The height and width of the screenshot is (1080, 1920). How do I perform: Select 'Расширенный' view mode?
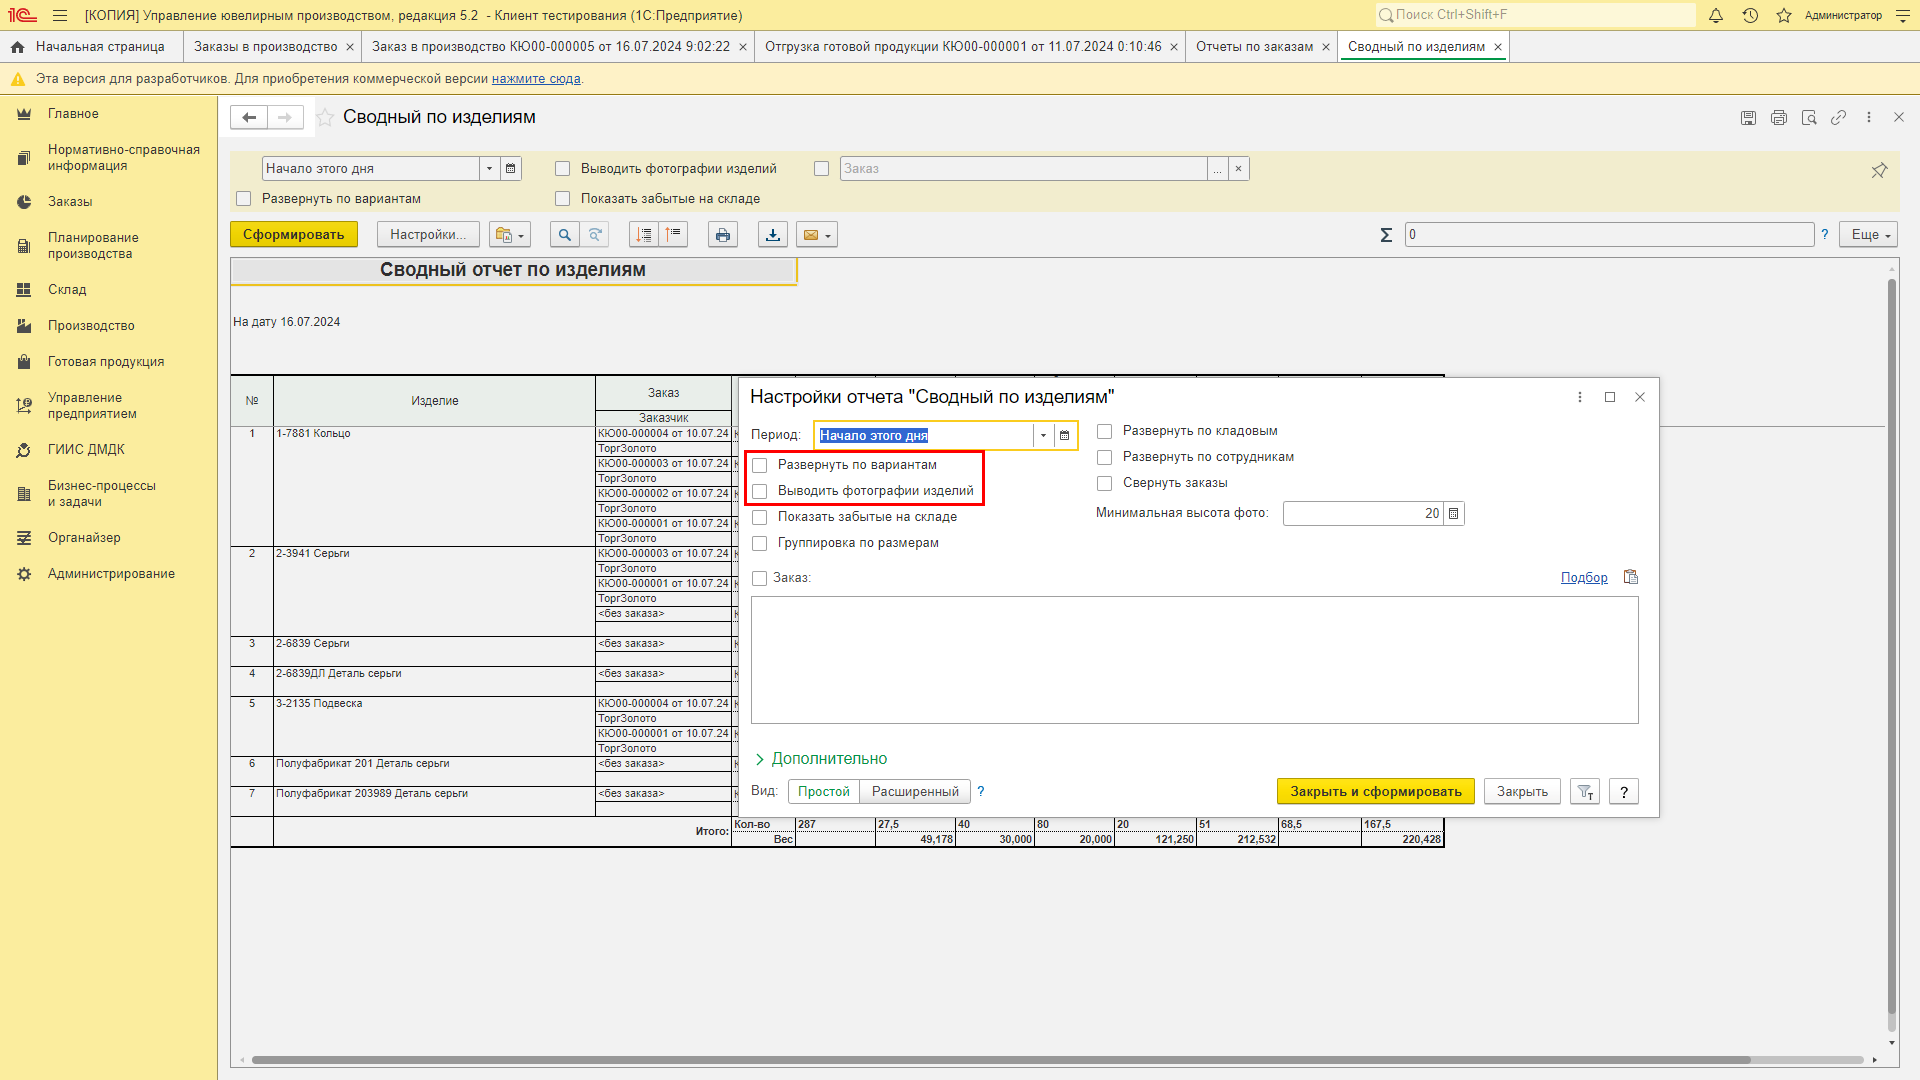[x=915, y=792]
